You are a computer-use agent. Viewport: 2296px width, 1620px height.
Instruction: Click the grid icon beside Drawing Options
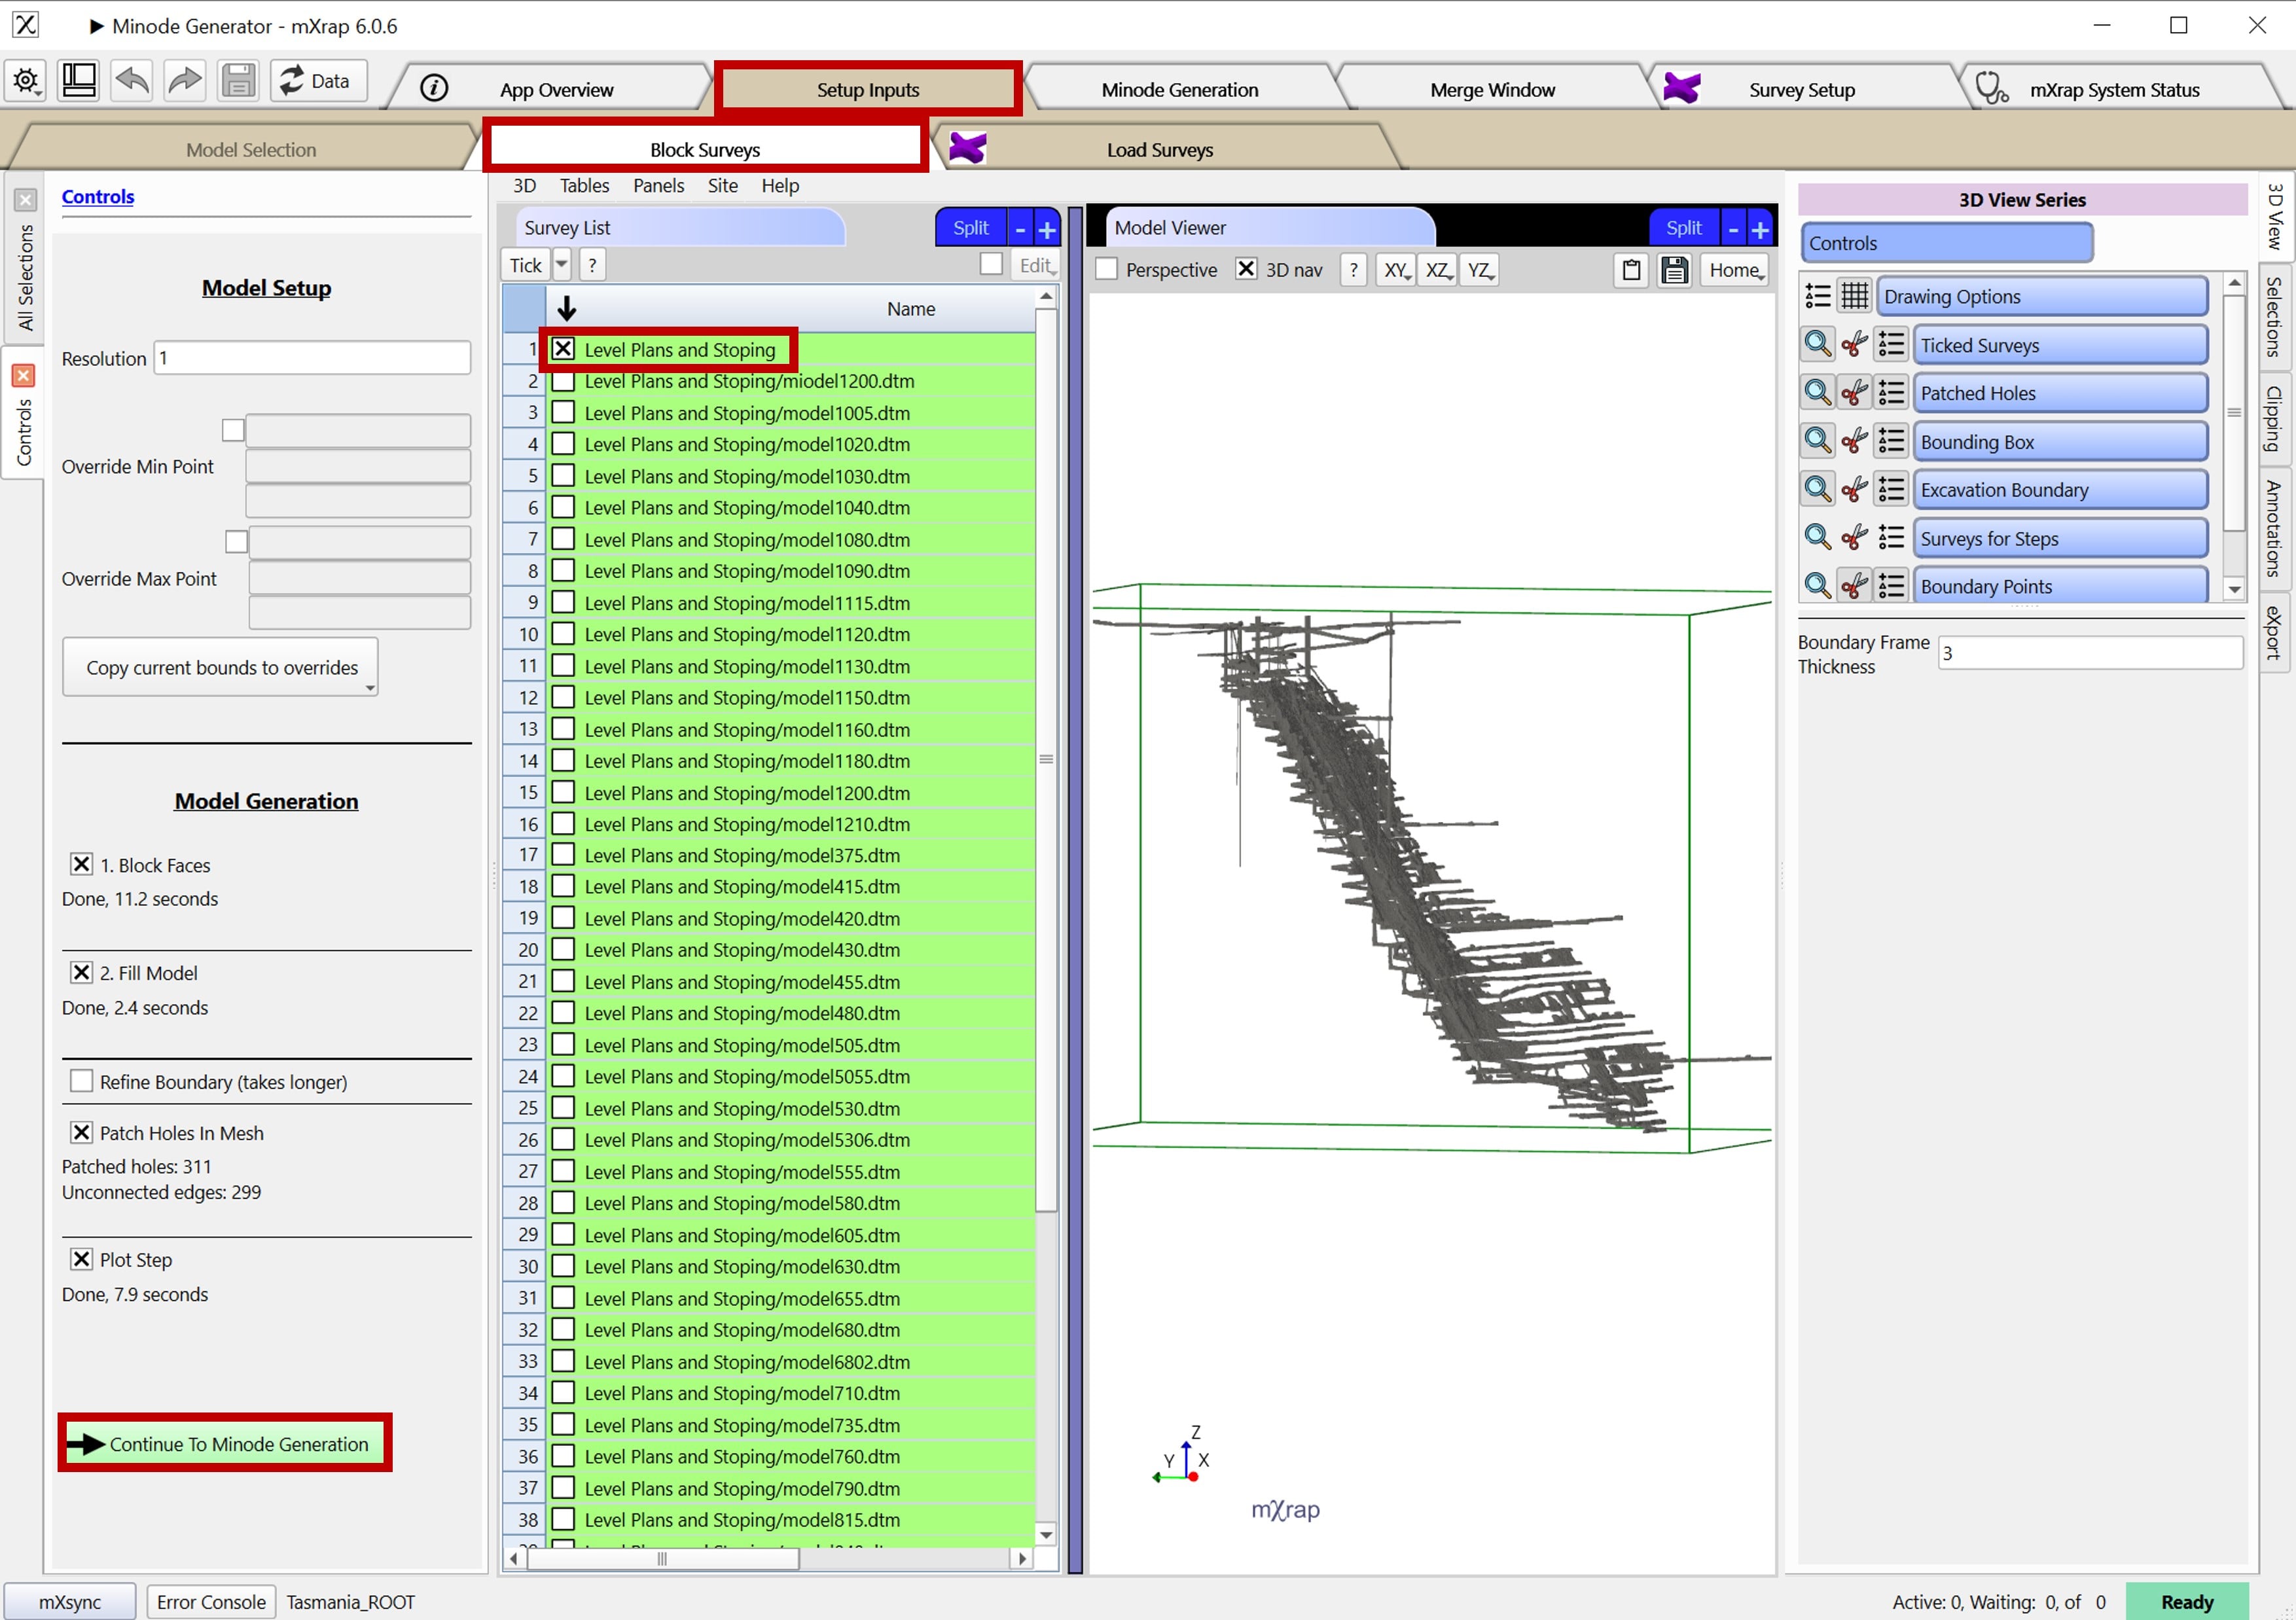pos(1854,296)
